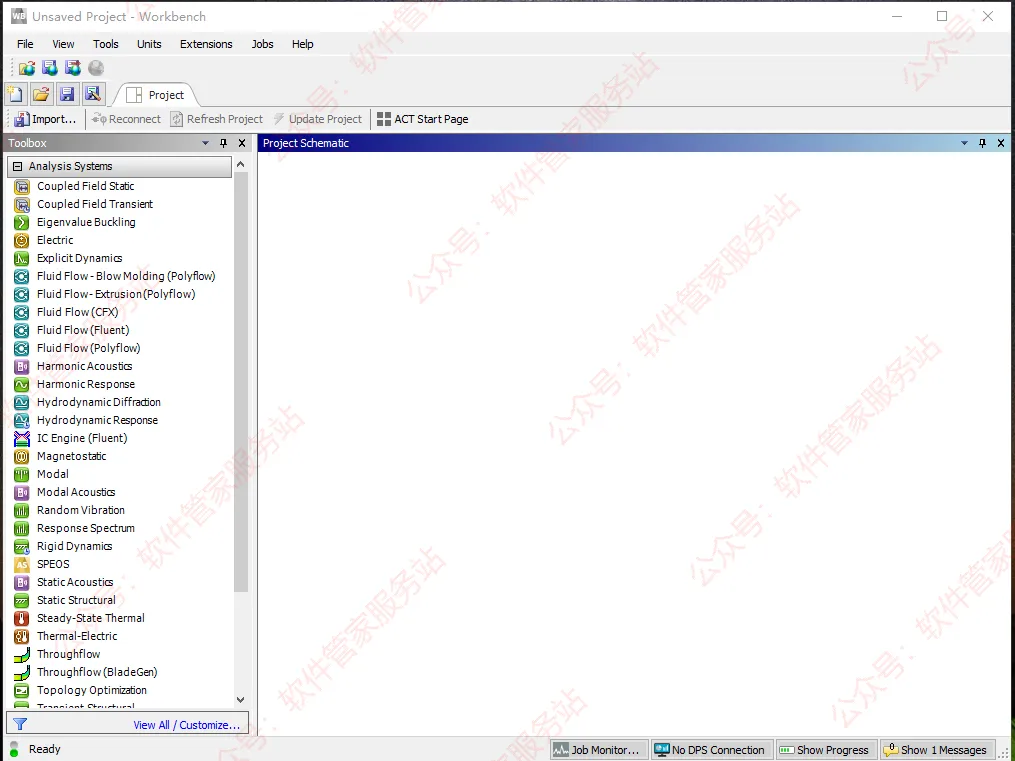Click the grey globe icon in top toolbar

pos(96,68)
